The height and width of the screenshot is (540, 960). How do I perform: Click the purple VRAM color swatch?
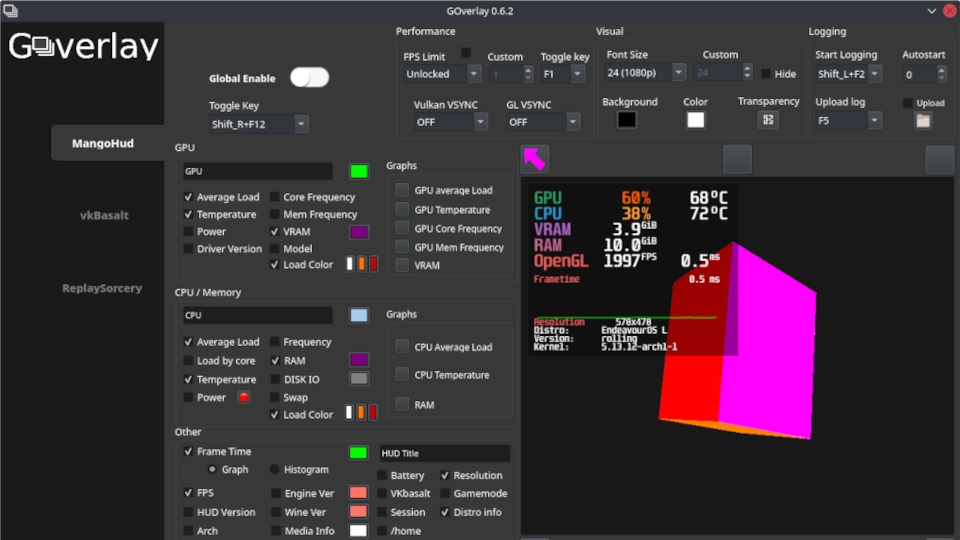[x=359, y=232]
